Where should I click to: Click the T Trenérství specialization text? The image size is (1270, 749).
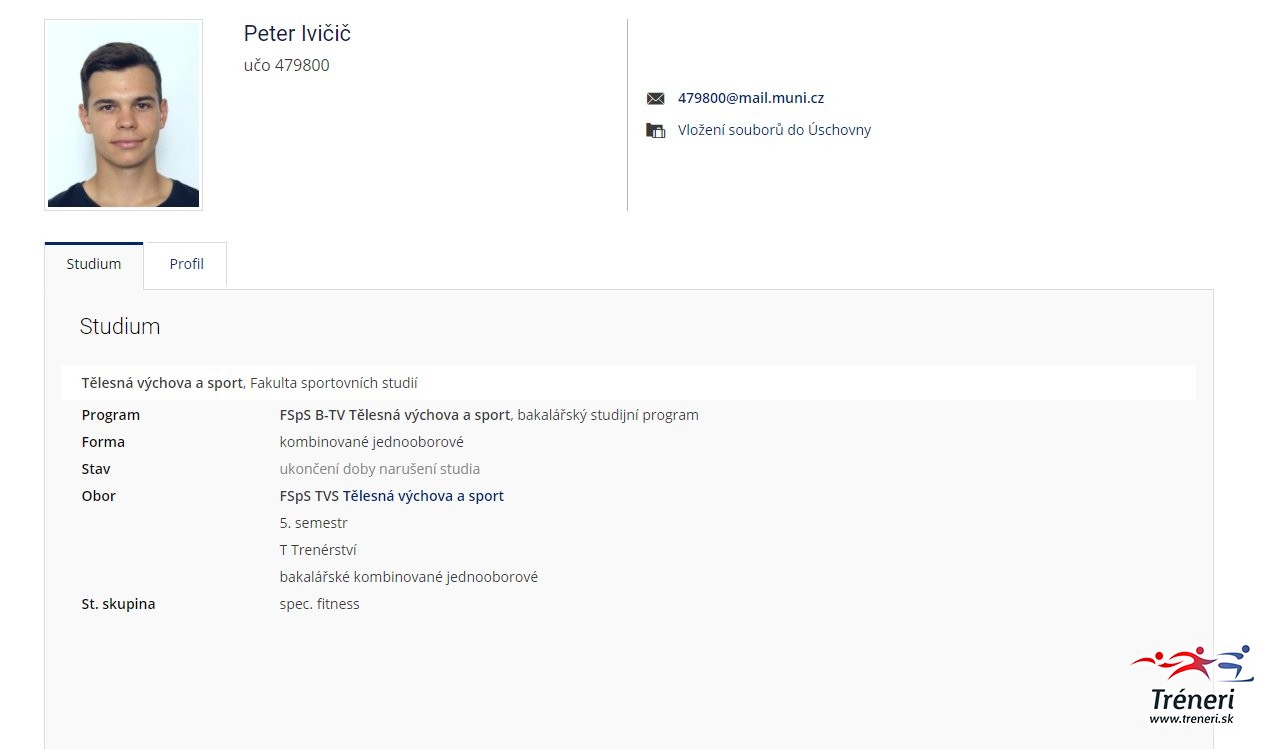coord(318,550)
